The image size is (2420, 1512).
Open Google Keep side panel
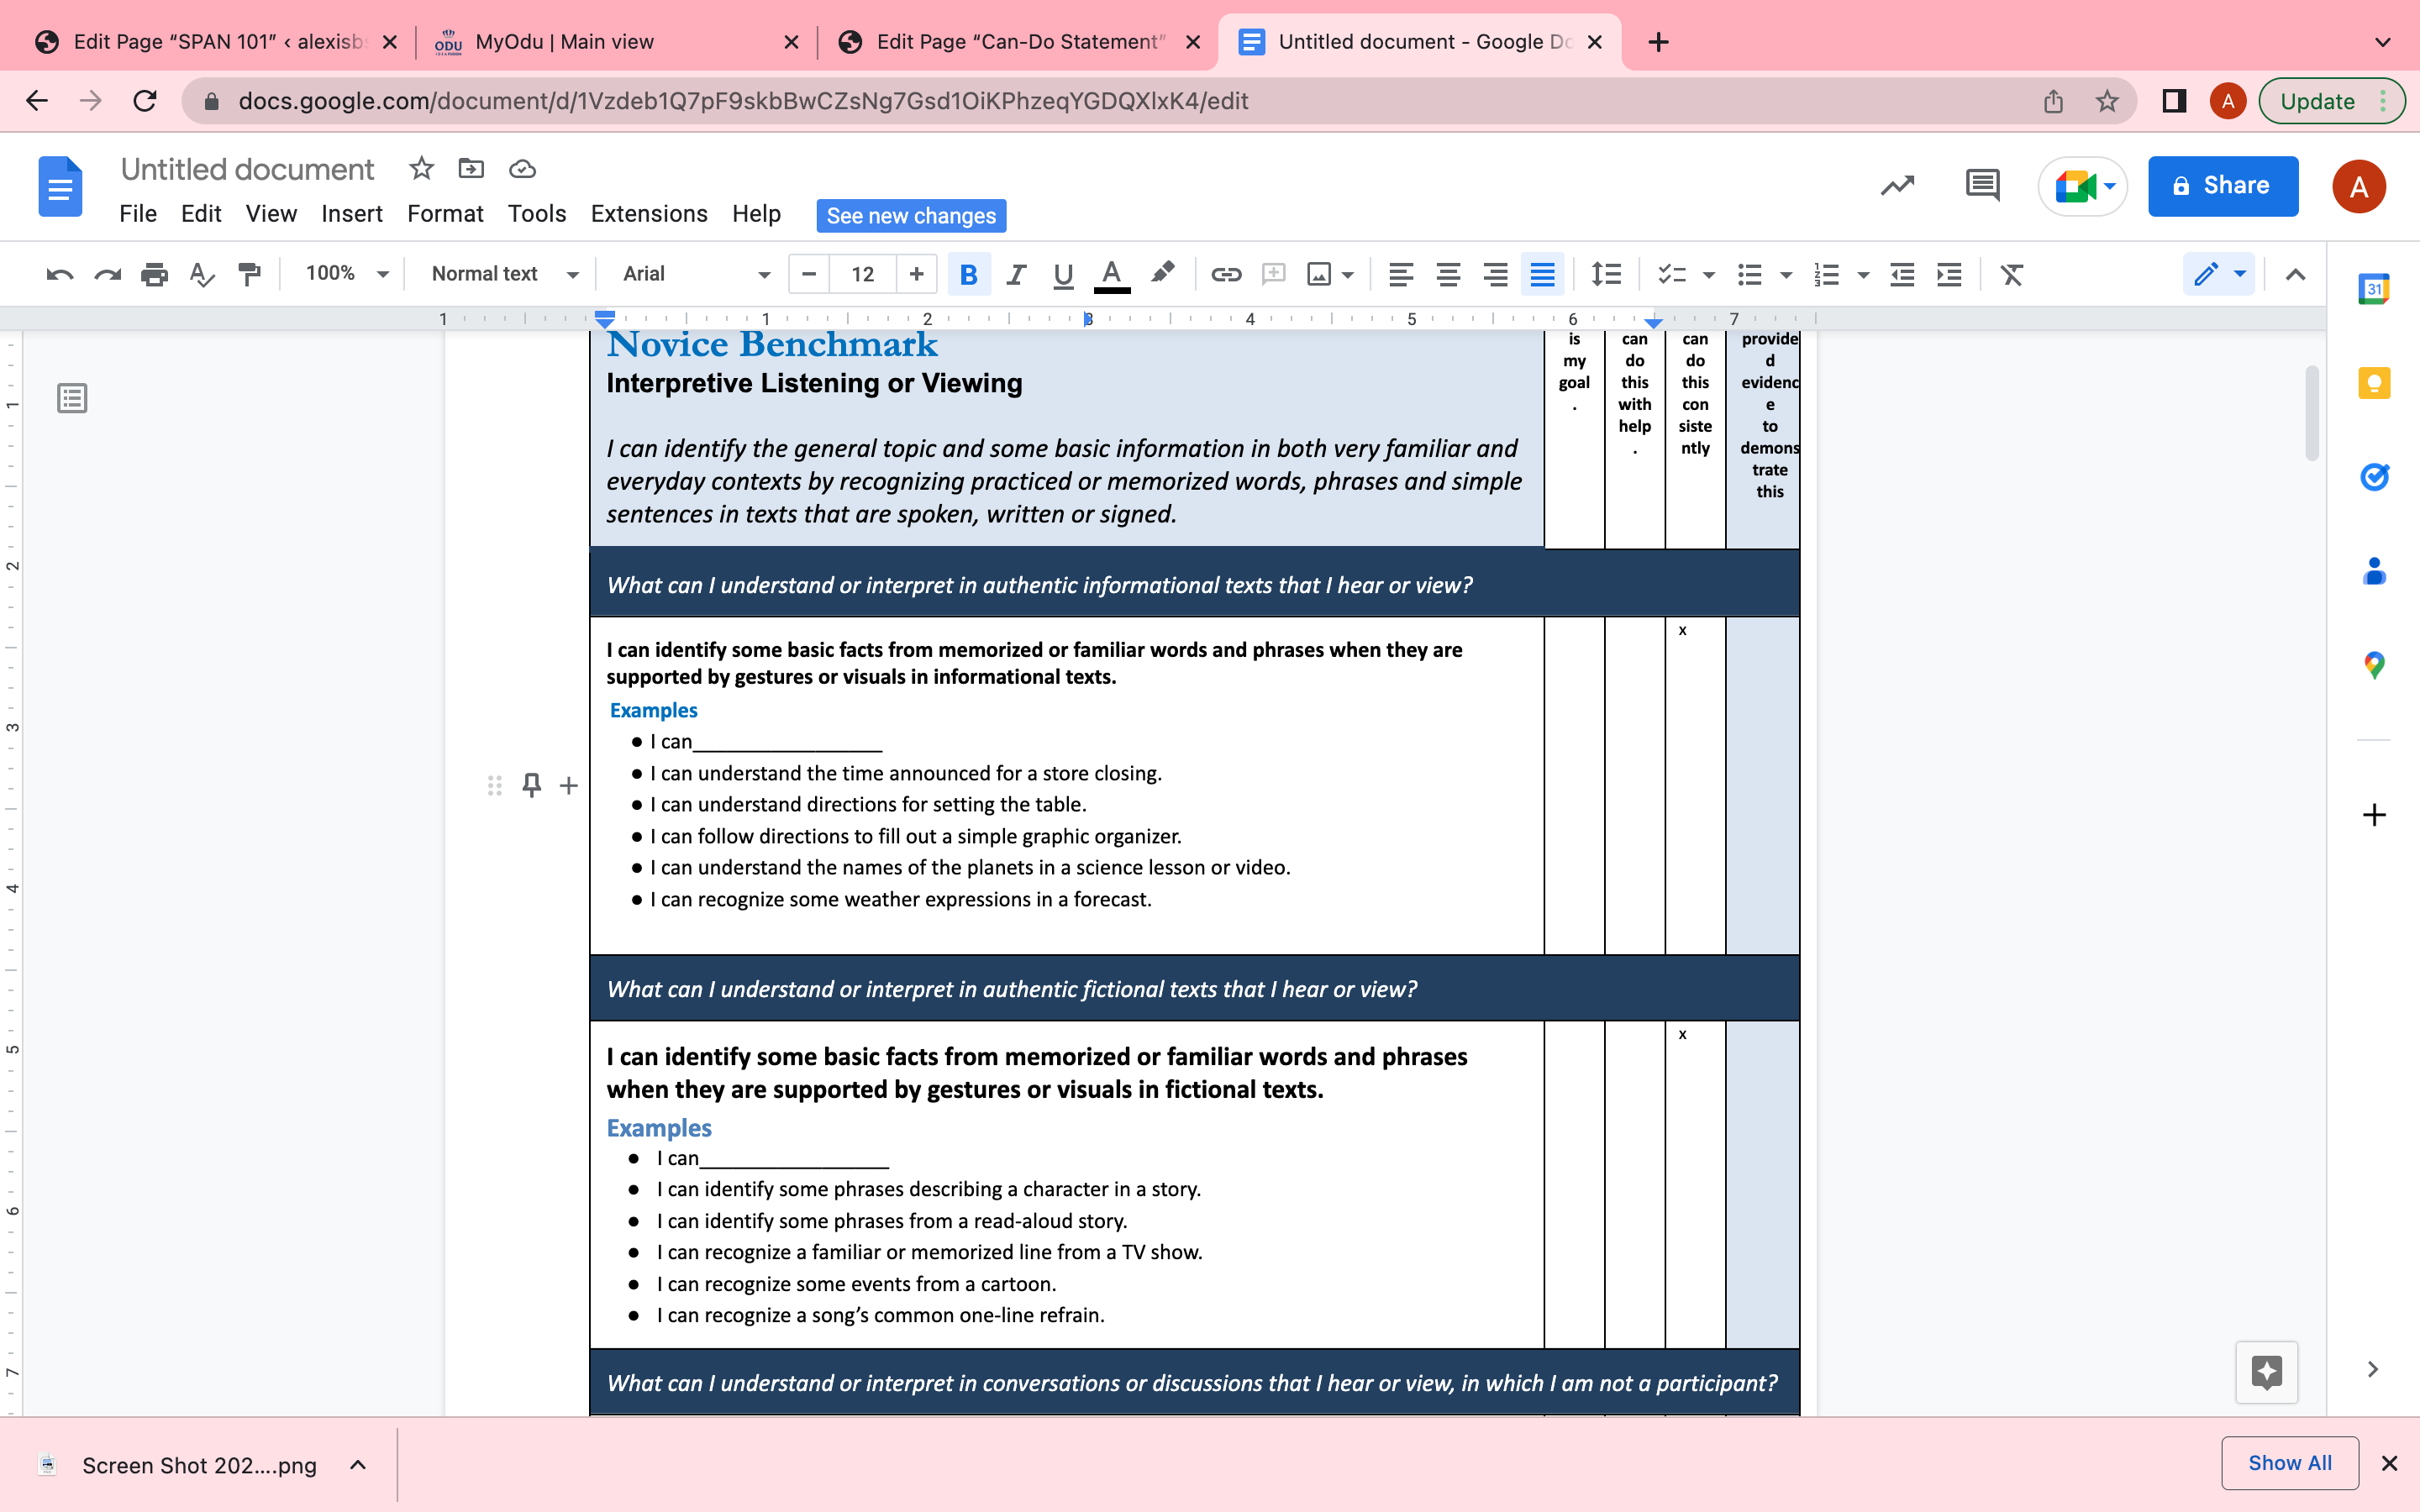[2374, 383]
